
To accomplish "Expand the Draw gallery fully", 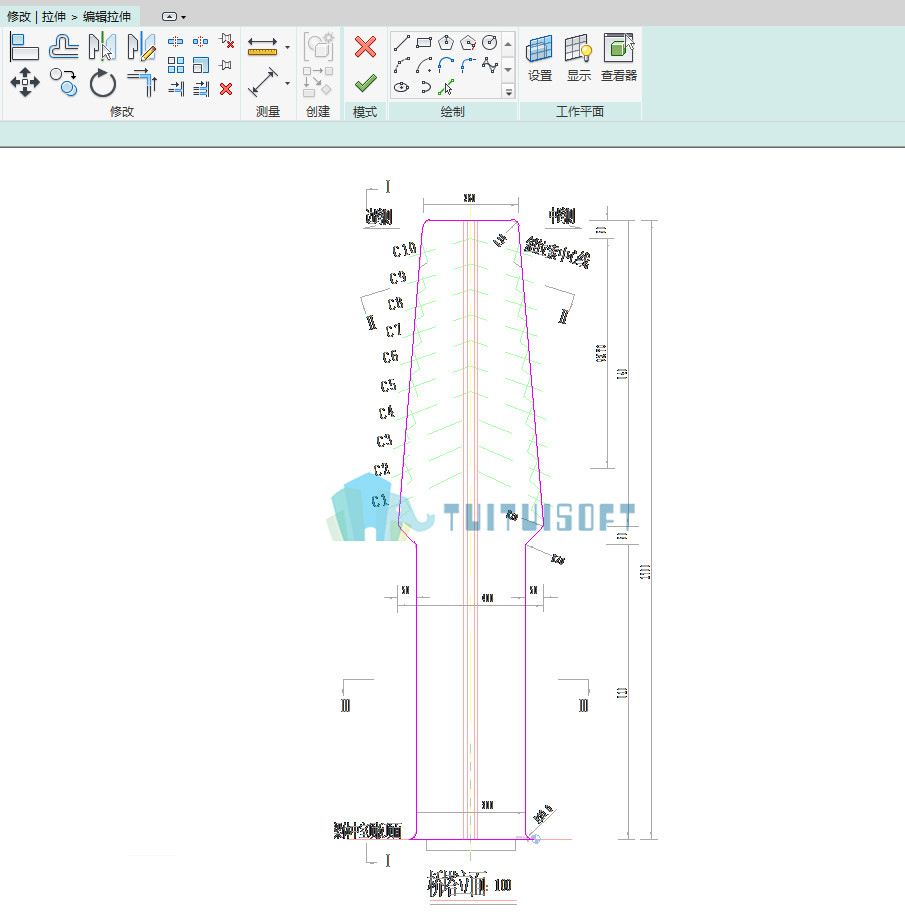I will (x=508, y=92).
